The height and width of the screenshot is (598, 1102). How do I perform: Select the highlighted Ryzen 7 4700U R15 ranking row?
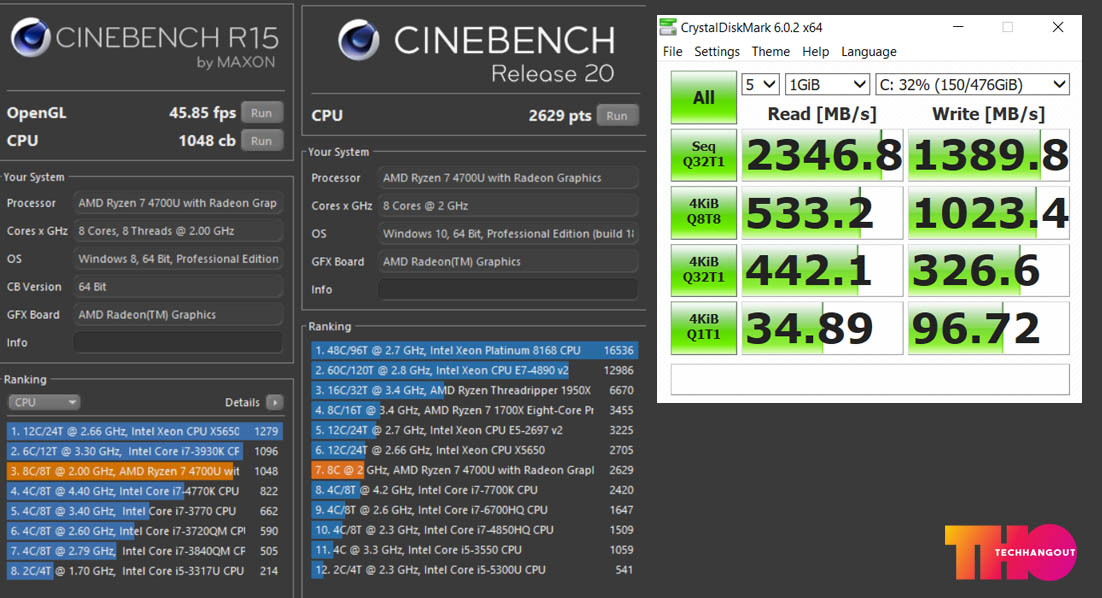(x=145, y=471)
